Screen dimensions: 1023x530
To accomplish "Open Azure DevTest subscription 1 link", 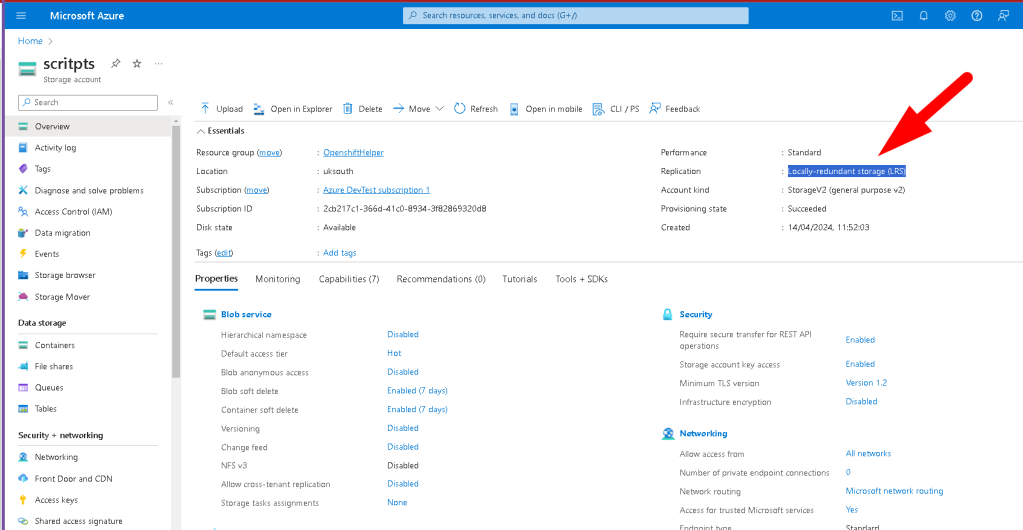I will [376, 190].
